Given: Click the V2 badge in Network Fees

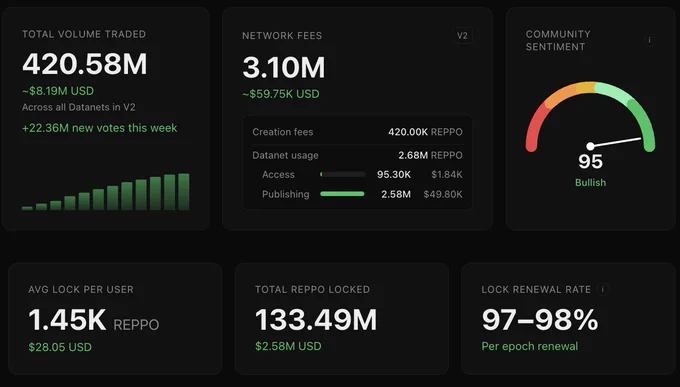Looking at the screenshot, I should [x=462, y=36].
